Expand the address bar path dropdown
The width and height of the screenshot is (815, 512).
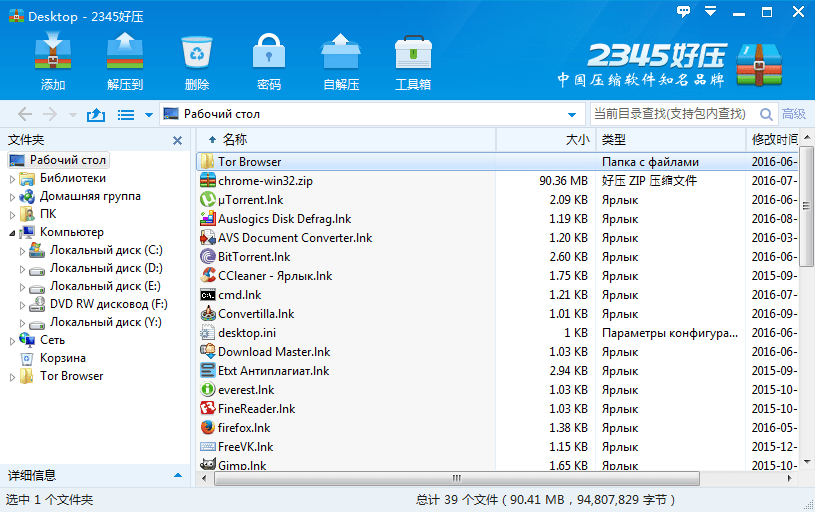pos(572,115)
